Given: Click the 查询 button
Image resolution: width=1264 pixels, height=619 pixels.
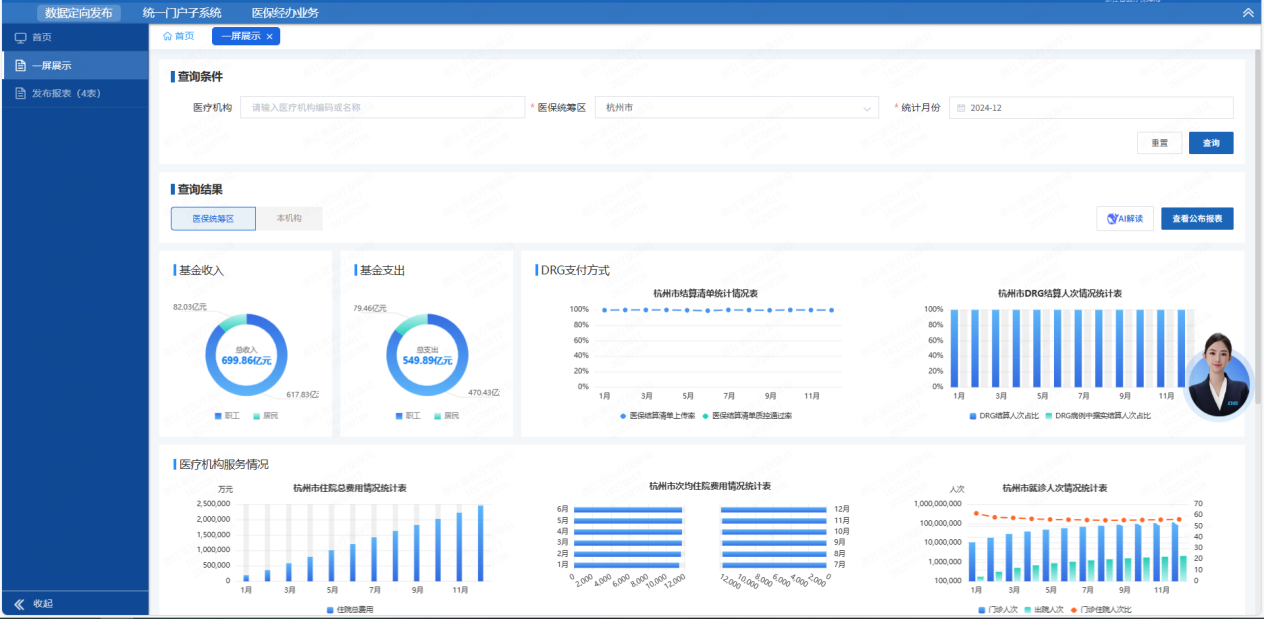Looking at the screenshot, I should (1211, 143).
